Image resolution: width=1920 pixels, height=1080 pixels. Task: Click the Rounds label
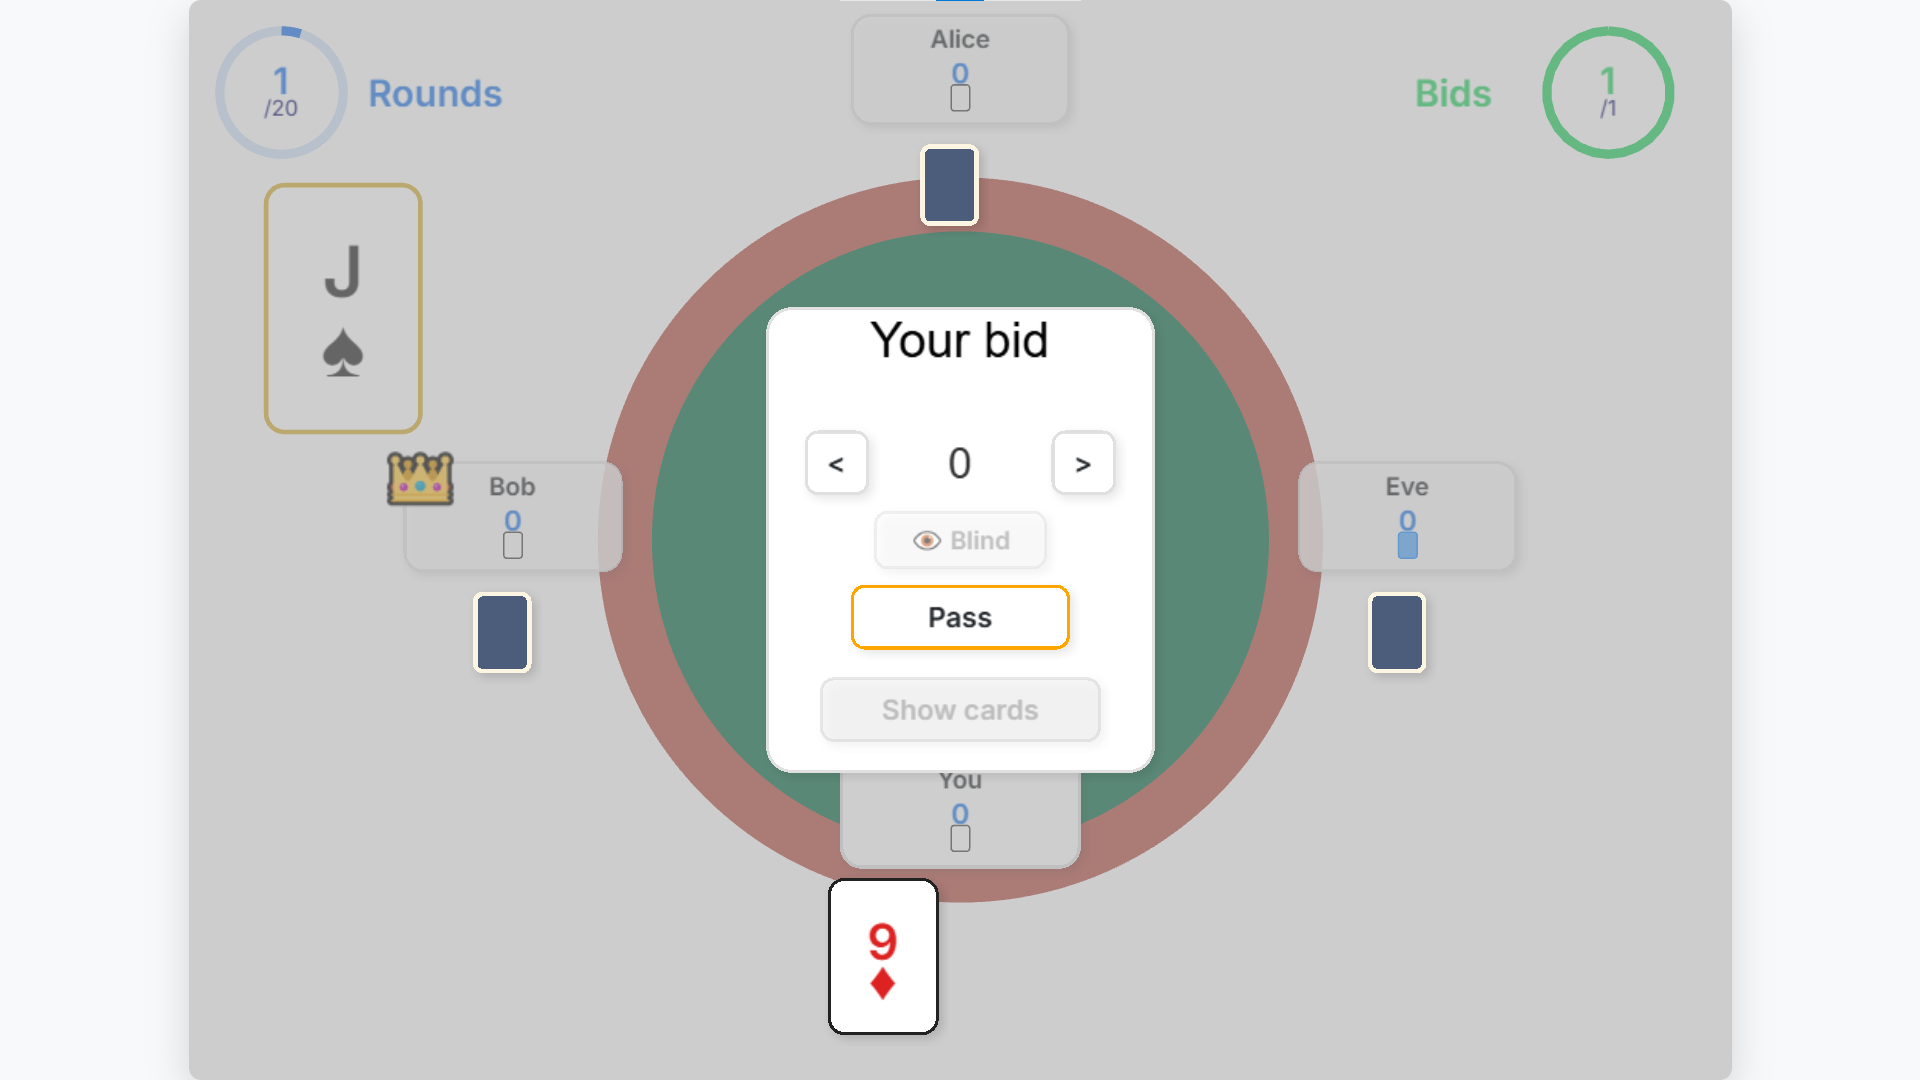click(435, 93)
